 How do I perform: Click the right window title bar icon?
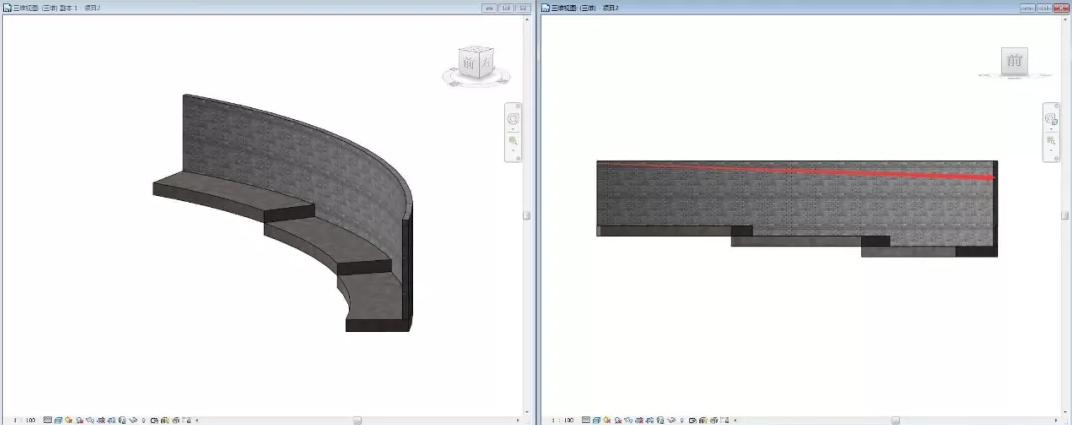546,8
